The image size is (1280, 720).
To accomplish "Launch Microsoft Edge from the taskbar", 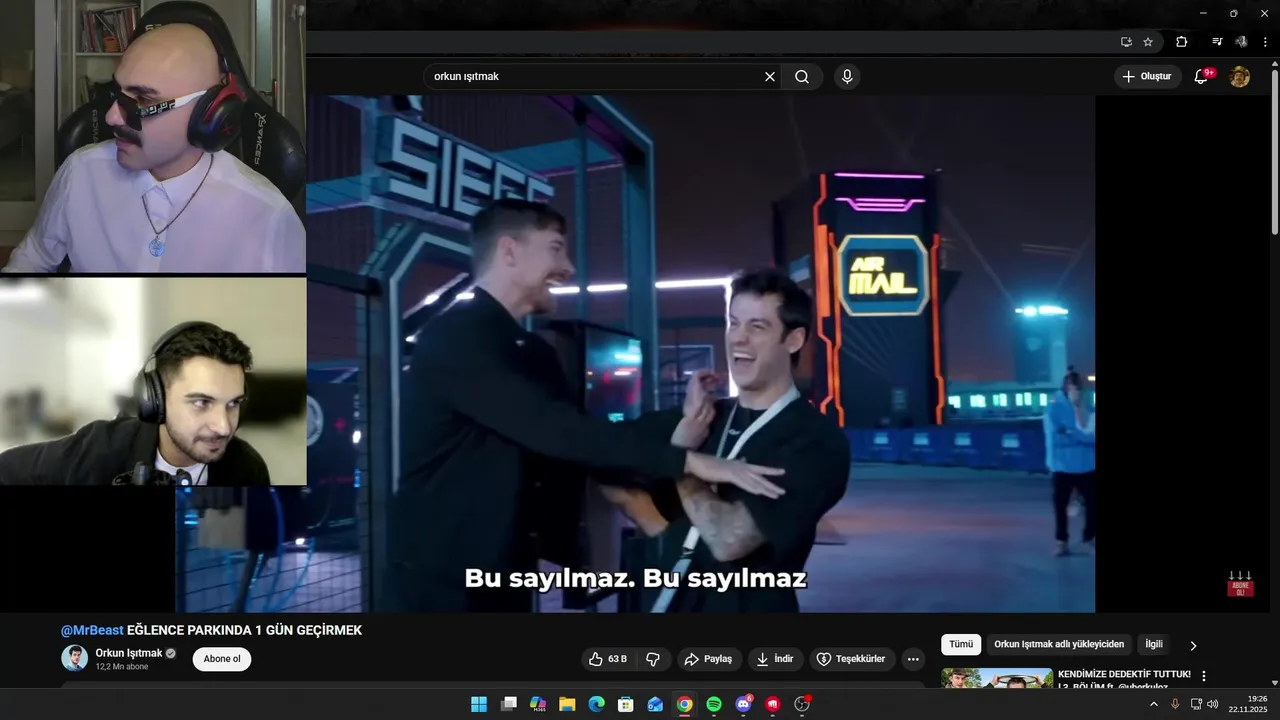I will 596,704.
